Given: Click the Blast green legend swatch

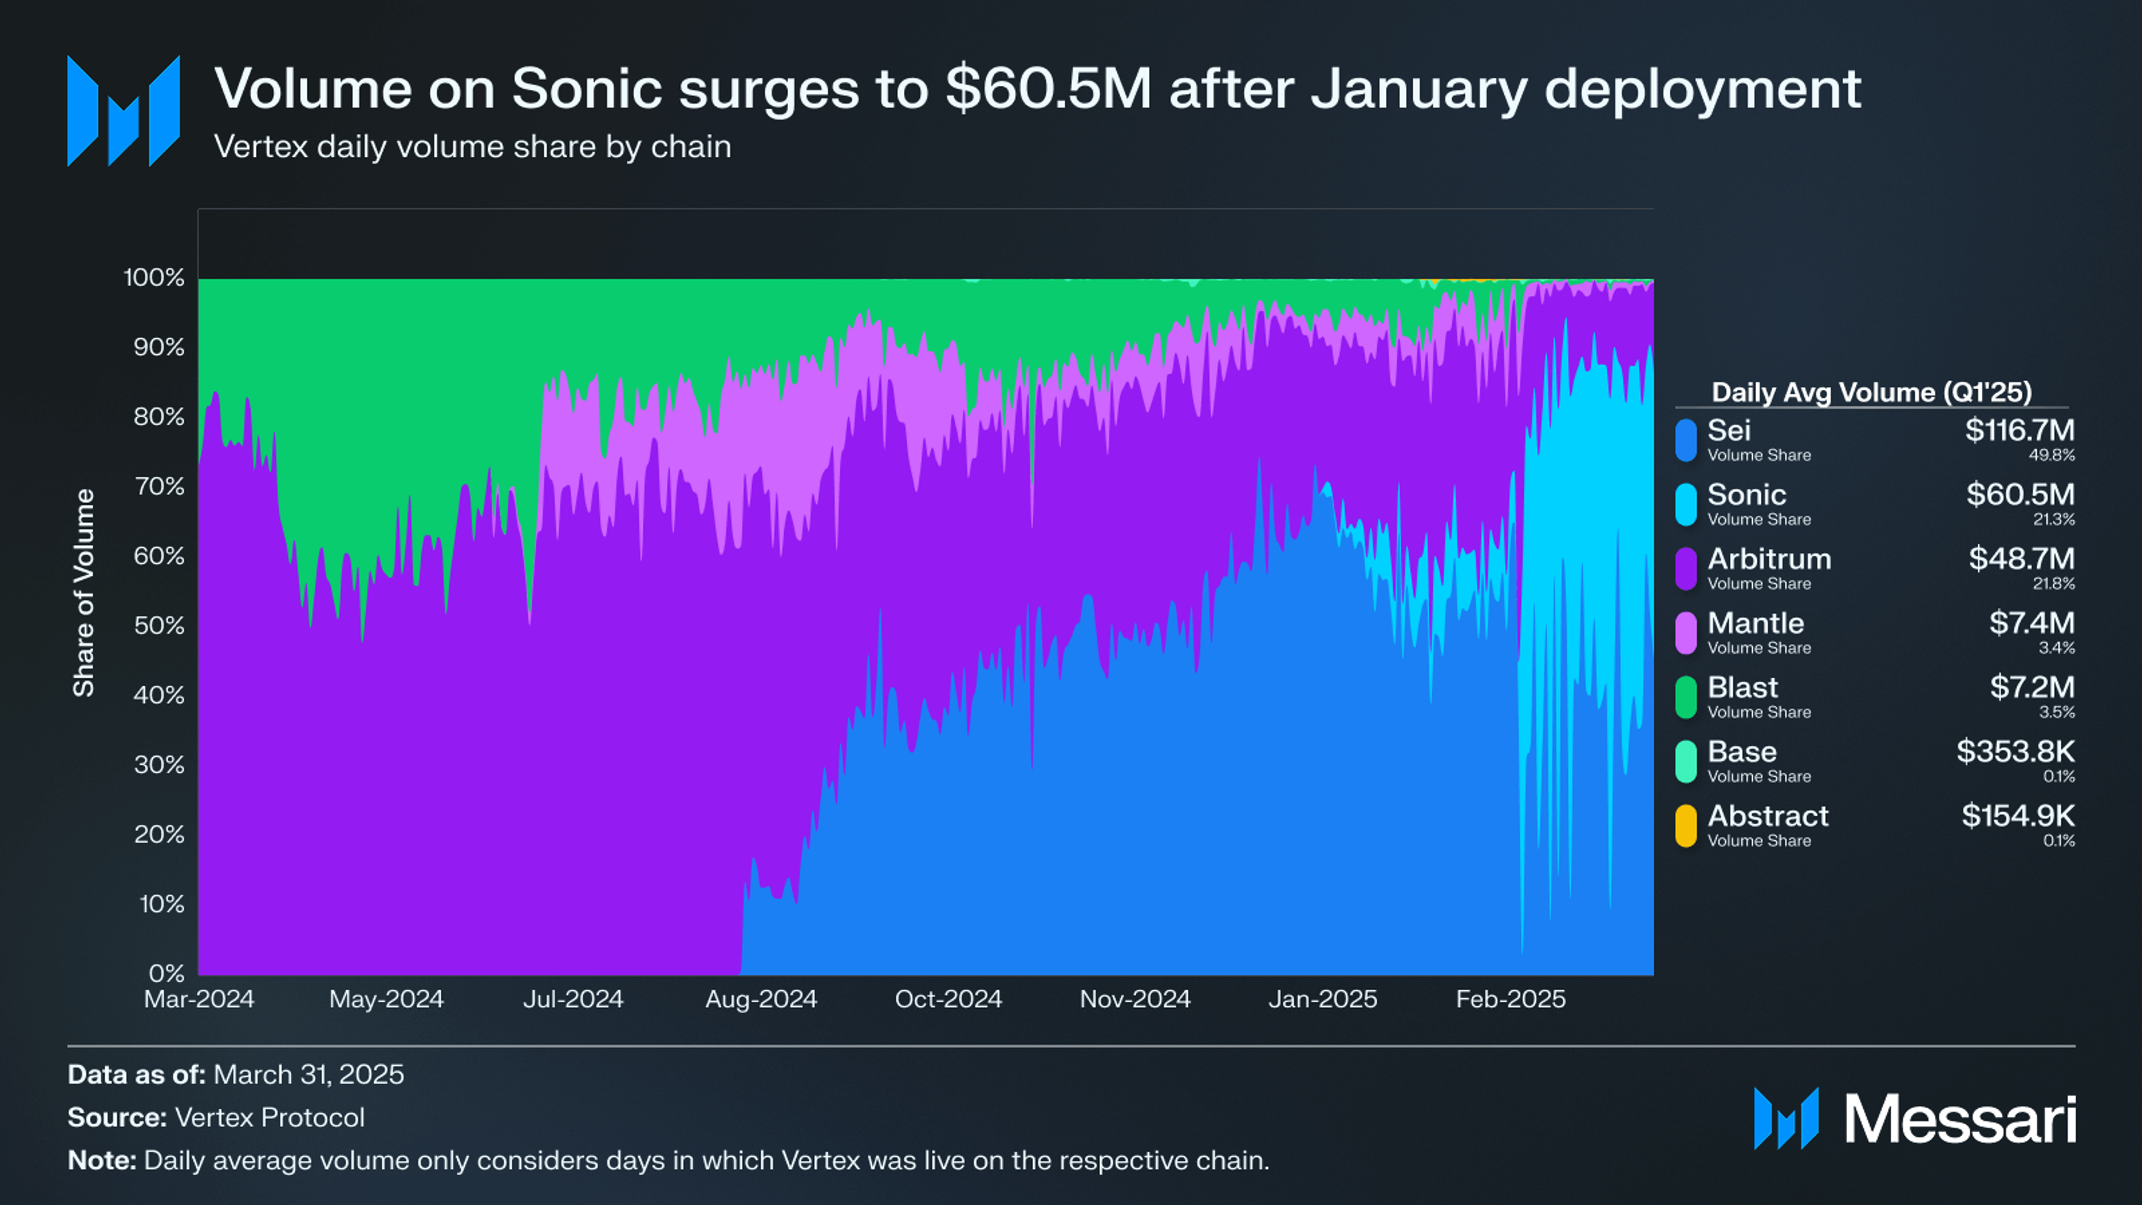Looking at the screenshot, I should (x=1686, y=697).
